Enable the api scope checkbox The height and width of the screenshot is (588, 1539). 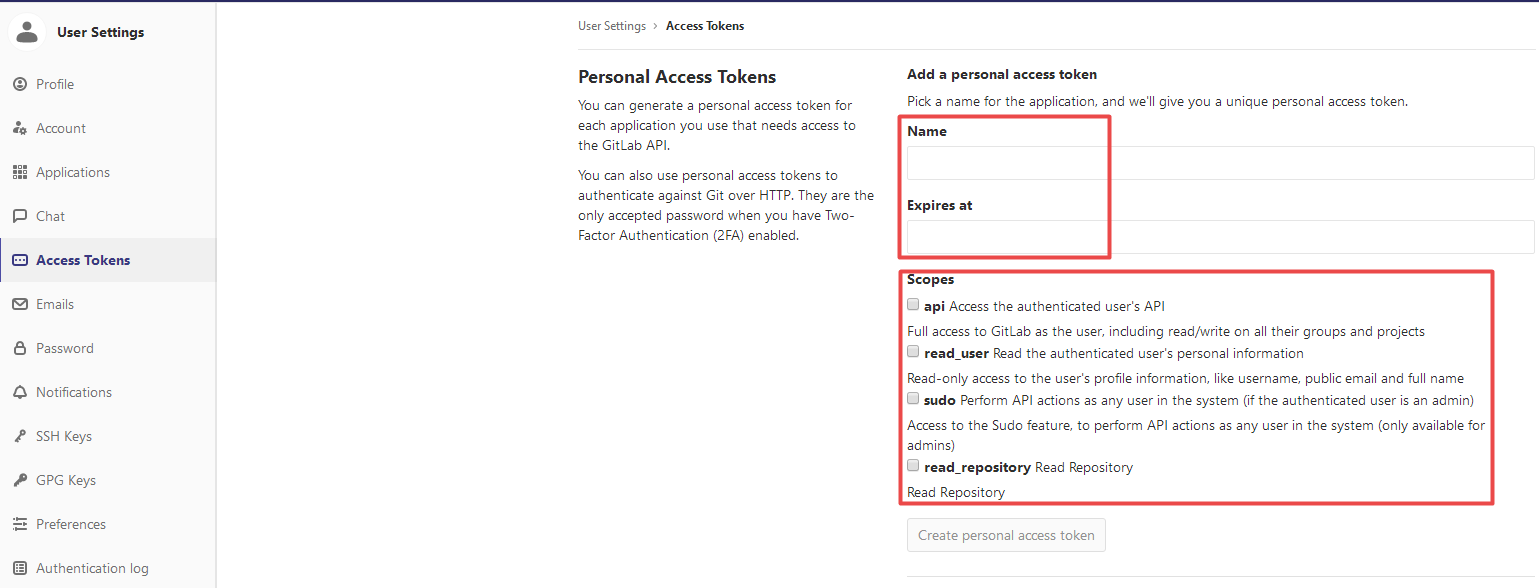[913, 305]
